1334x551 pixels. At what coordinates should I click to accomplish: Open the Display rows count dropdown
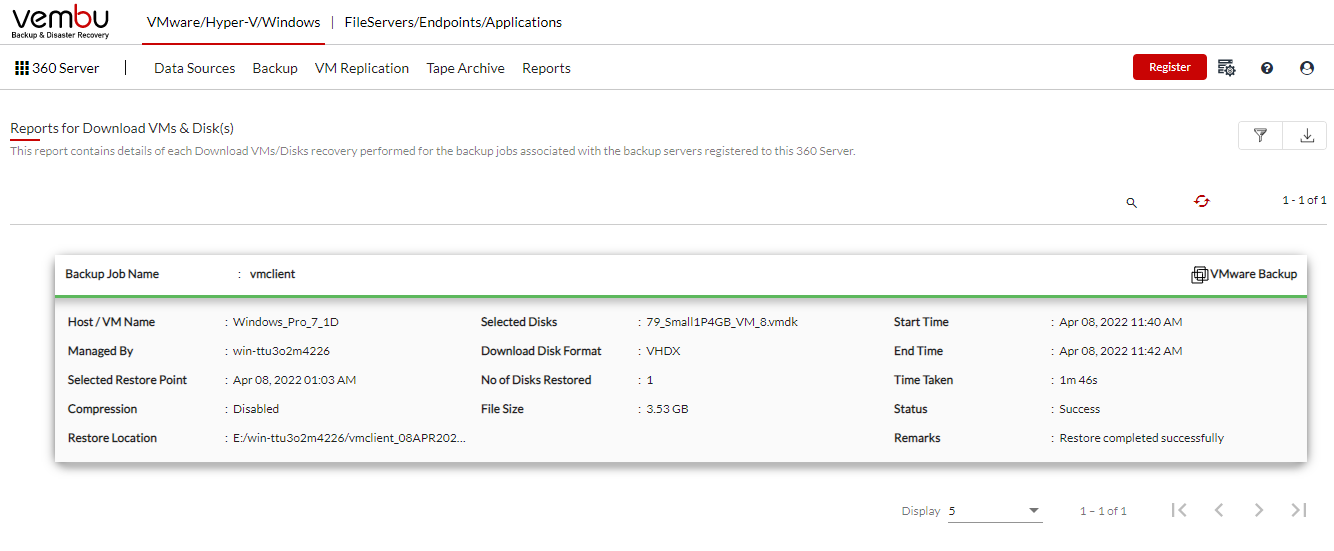[x=995, y=511]
